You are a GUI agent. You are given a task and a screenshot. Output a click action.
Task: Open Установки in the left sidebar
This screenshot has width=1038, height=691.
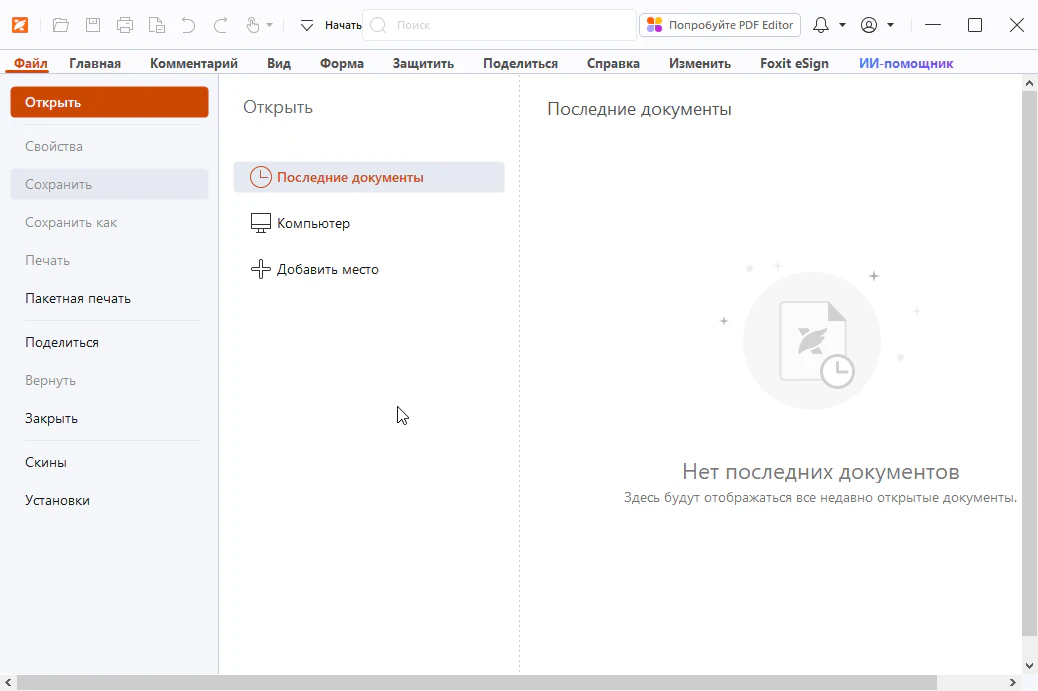click(57, 500)
